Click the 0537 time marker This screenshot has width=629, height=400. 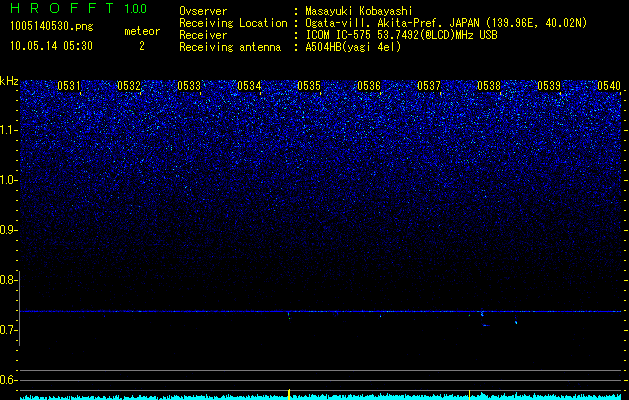[x=429, y=86]
